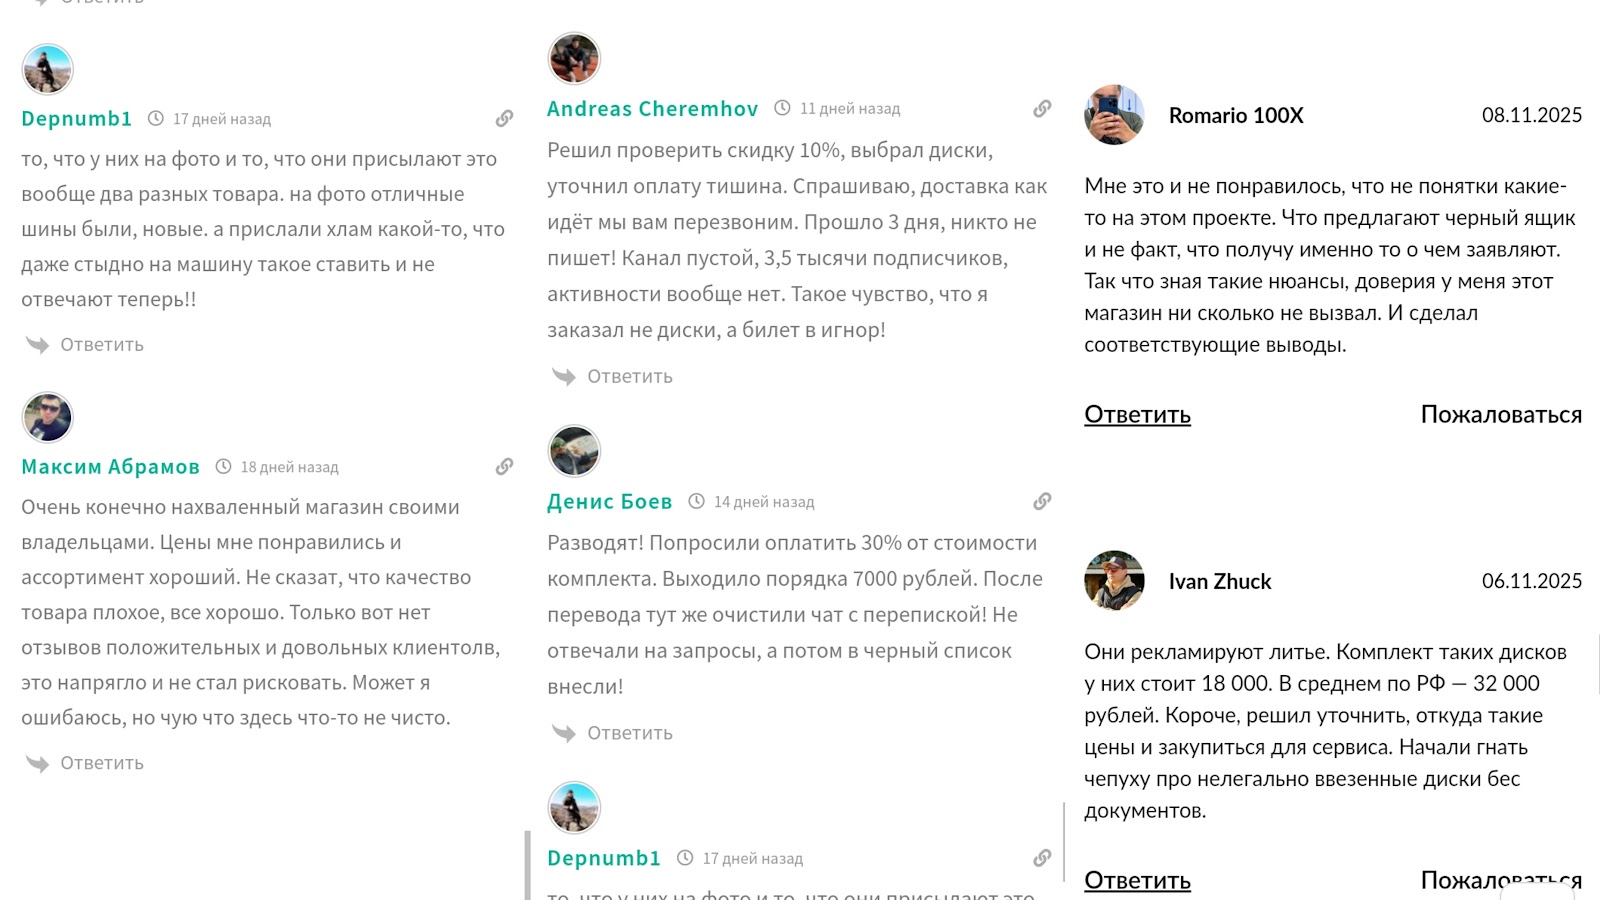Click Ответить under top Depnumb1 comment
This screenshot has width=1600, height=900.
click(101, 345)
